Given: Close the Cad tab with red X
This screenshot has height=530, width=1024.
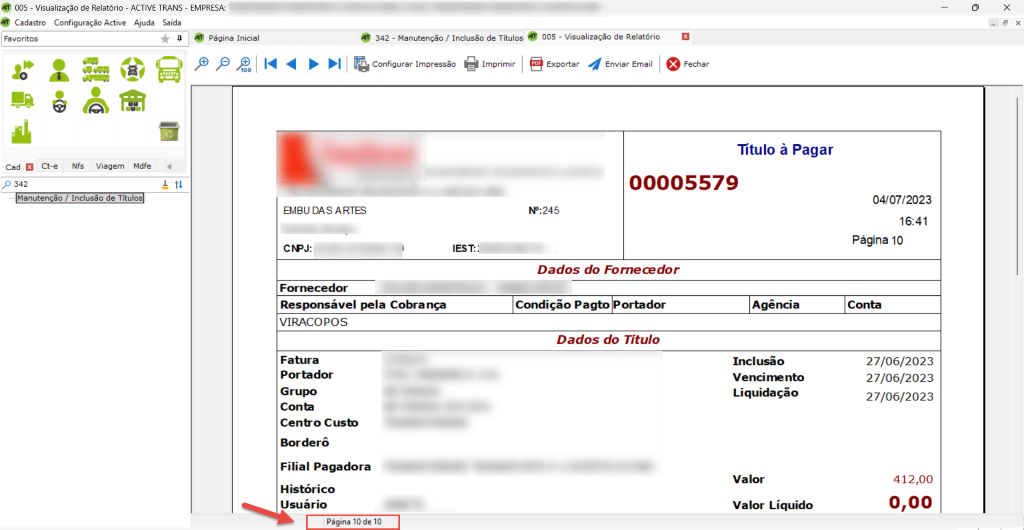Looking at the screenshot, I should [x=29, y=167].
